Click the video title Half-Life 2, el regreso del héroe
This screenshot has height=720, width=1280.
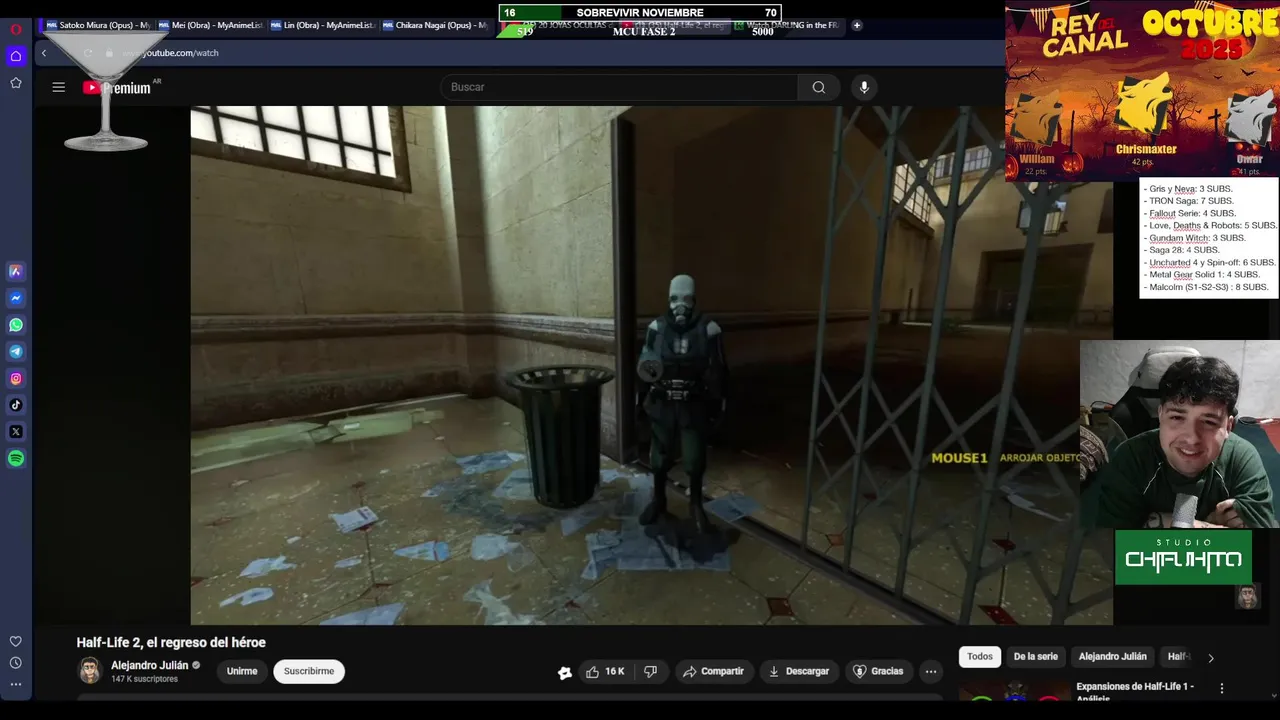click(171, 642)
